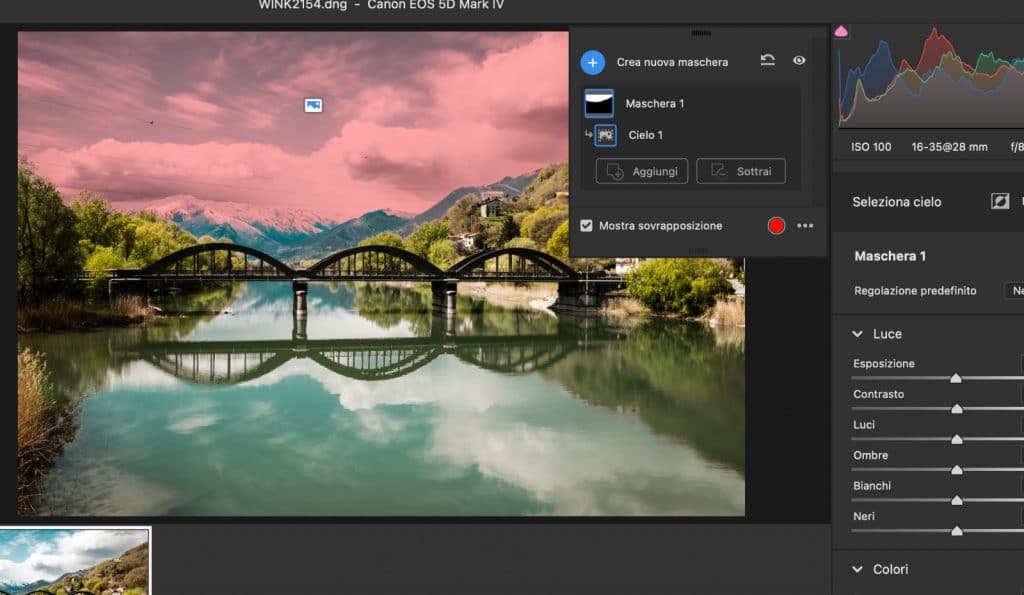
Task: Select the filmstrip photo thumbnail
Action: pos(74,562)
